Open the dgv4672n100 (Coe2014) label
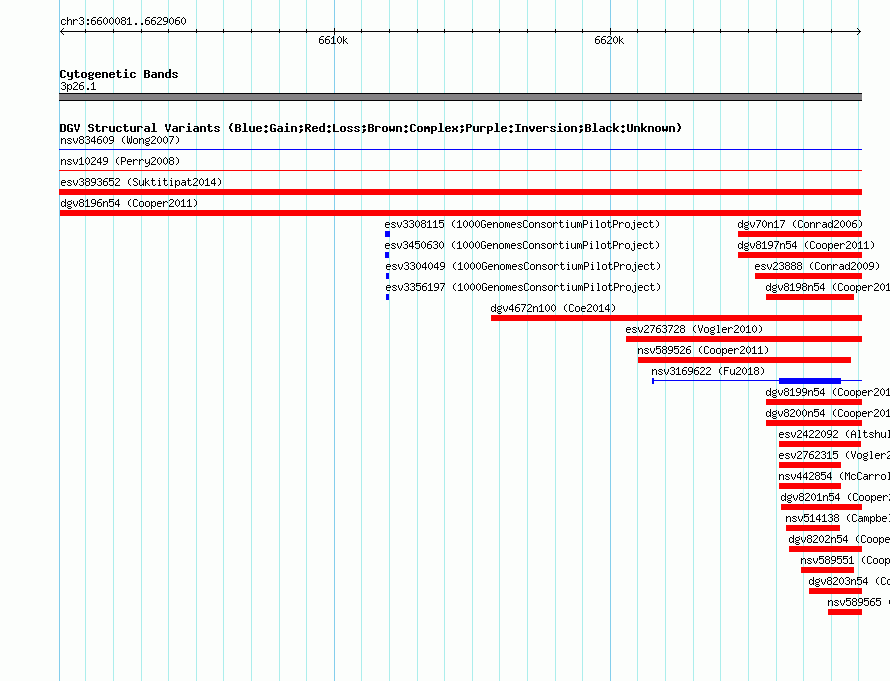Image resolution: width=890 pixels, height=681 pixels. click(553, 308)
